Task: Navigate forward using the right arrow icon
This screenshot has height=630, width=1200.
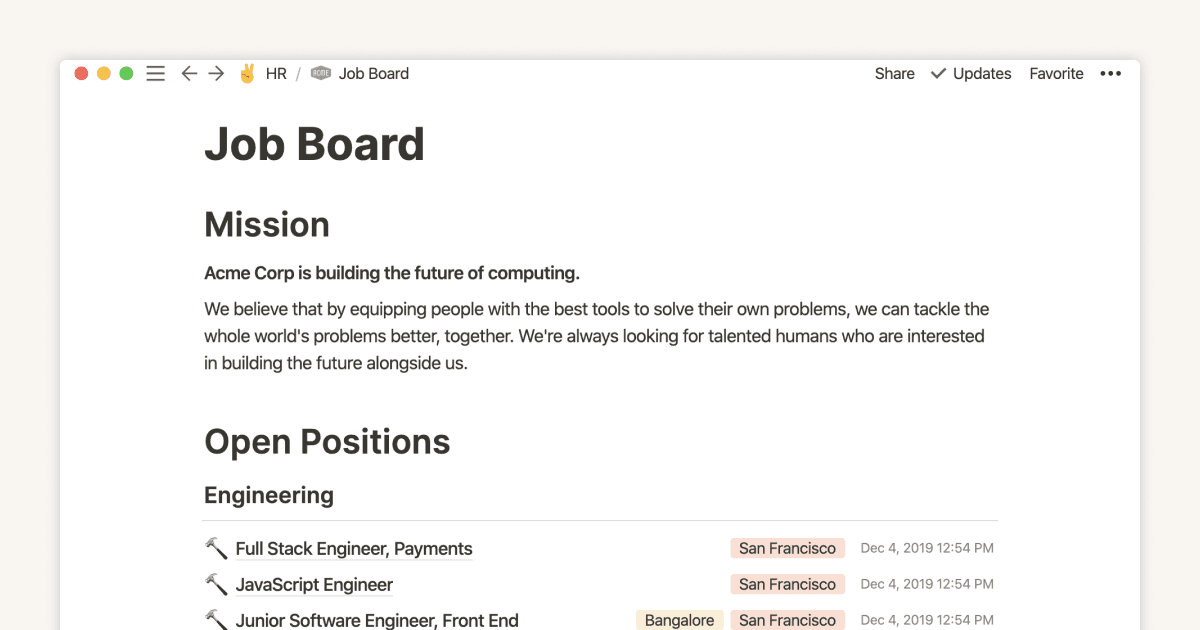Action: pos(216,73)
